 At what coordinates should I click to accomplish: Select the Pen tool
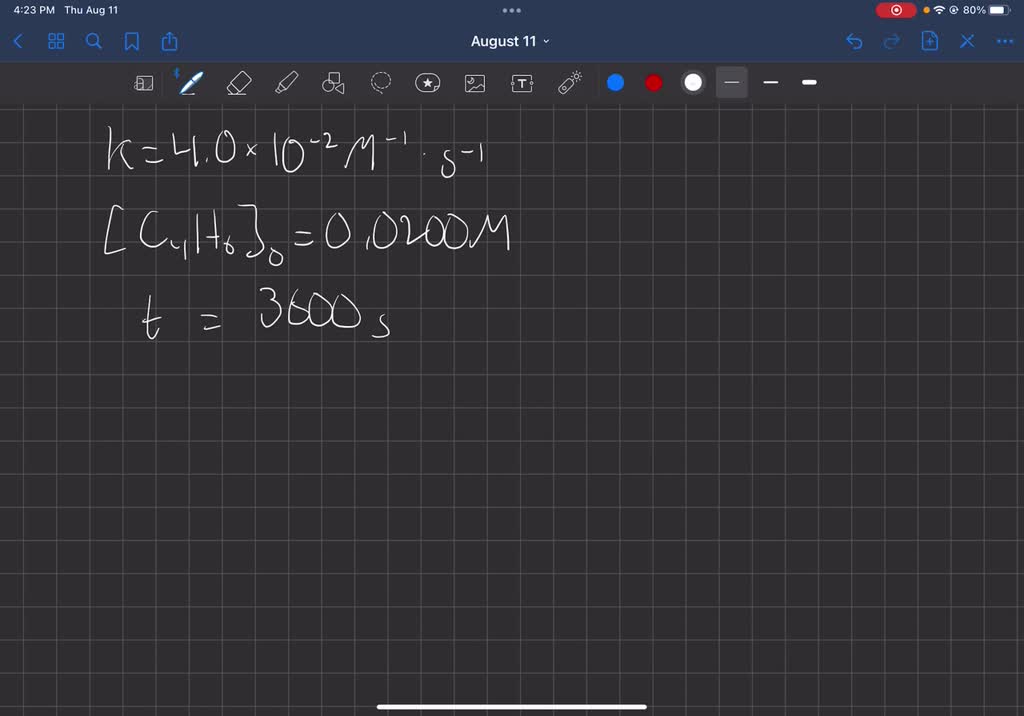tap(190, 83)
